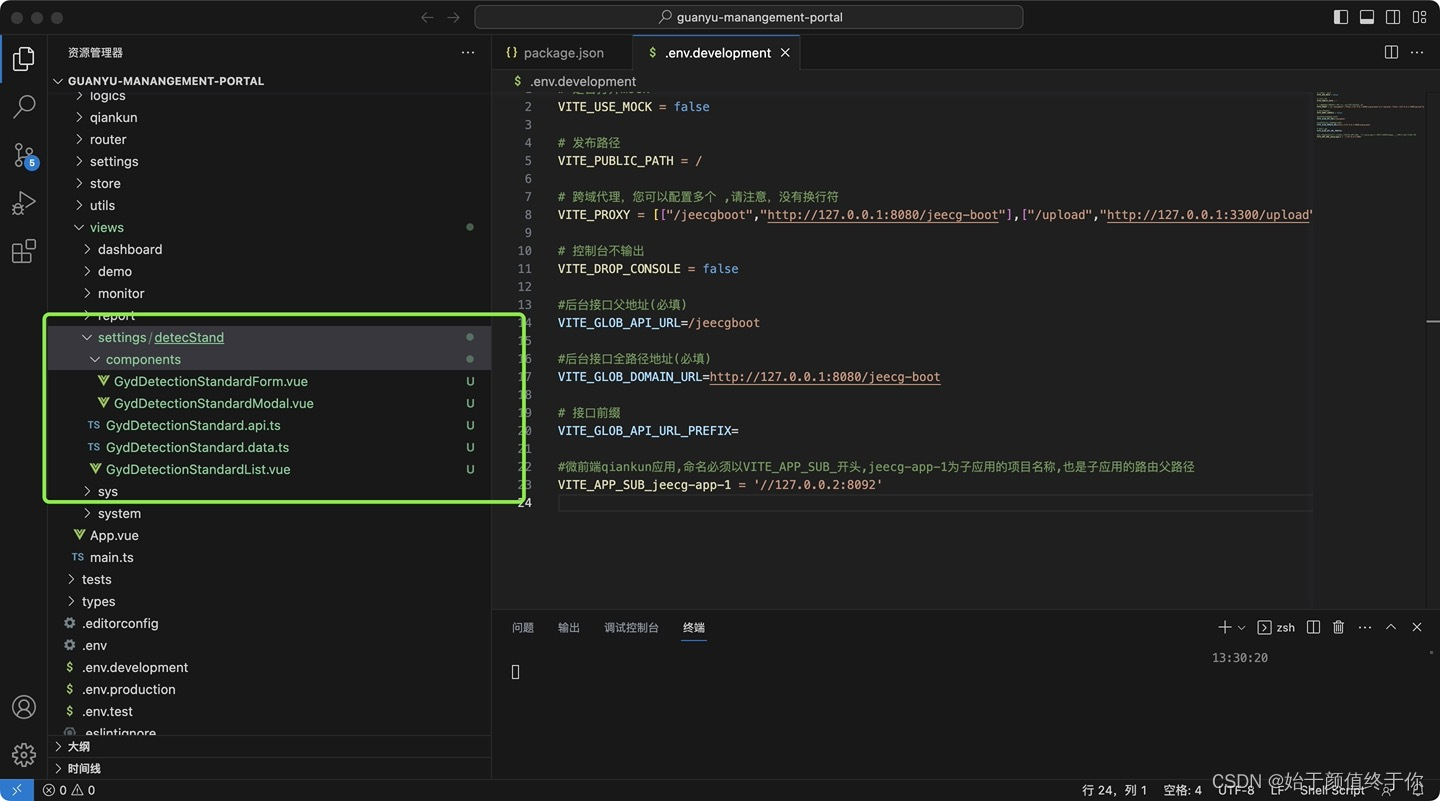Collapse the settings/detecStand folder
Image resolution: width=1440 pixels, height=801 pixels.
click(270, 337)
